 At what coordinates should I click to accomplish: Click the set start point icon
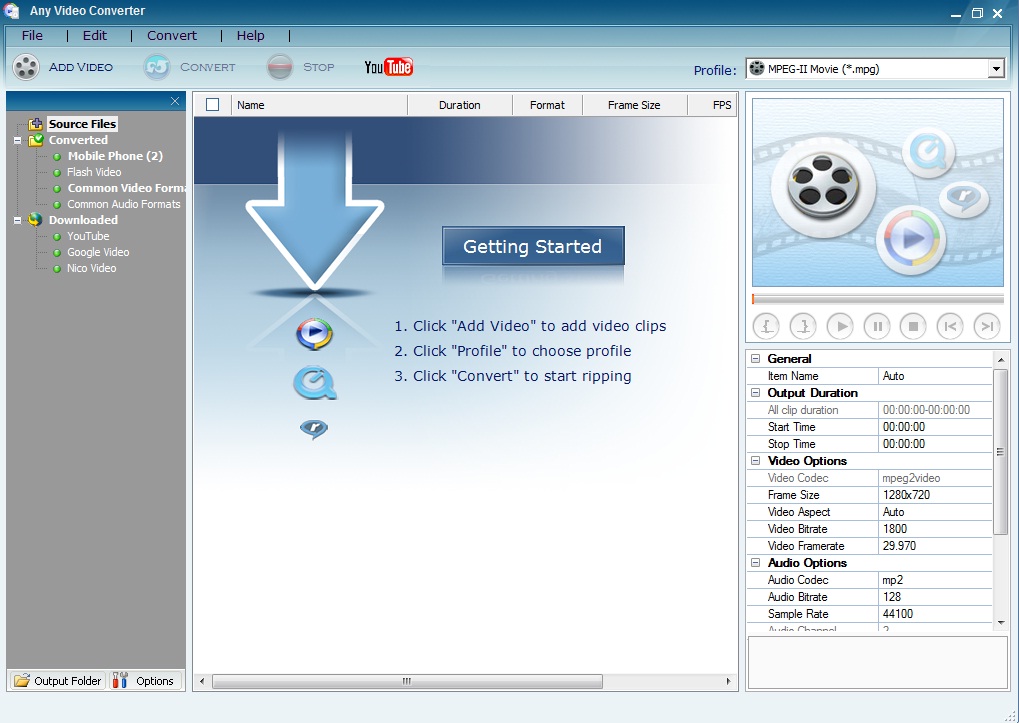[768, 325]
